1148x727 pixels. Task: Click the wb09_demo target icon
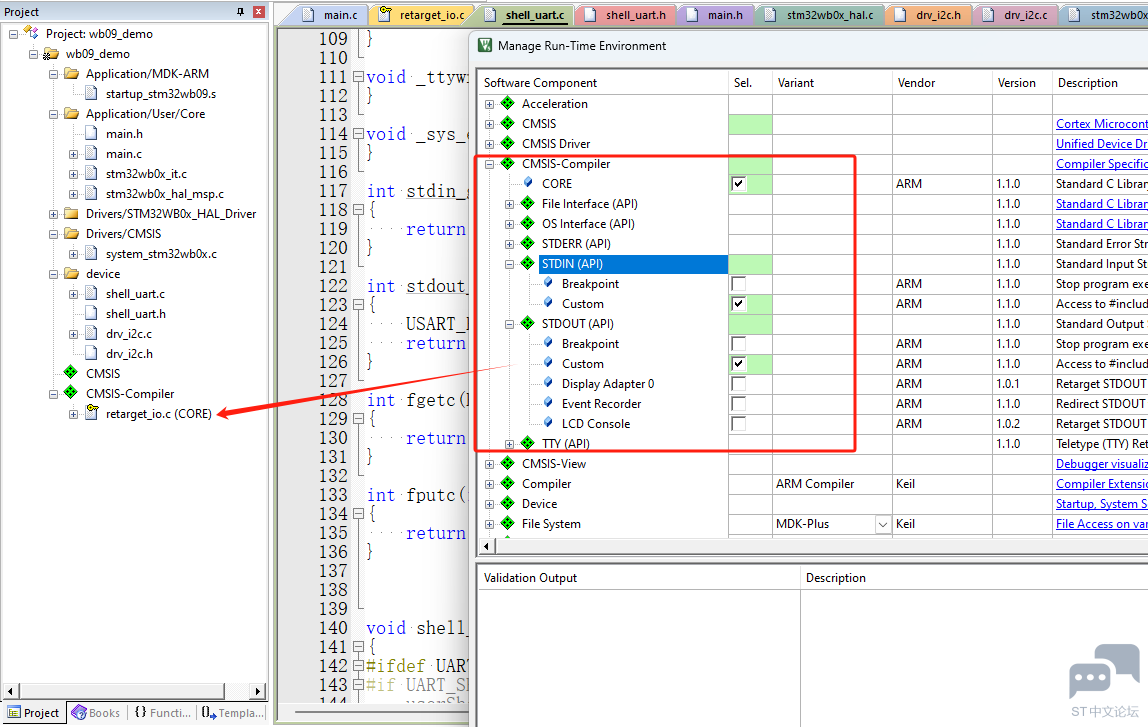(51, 53)
